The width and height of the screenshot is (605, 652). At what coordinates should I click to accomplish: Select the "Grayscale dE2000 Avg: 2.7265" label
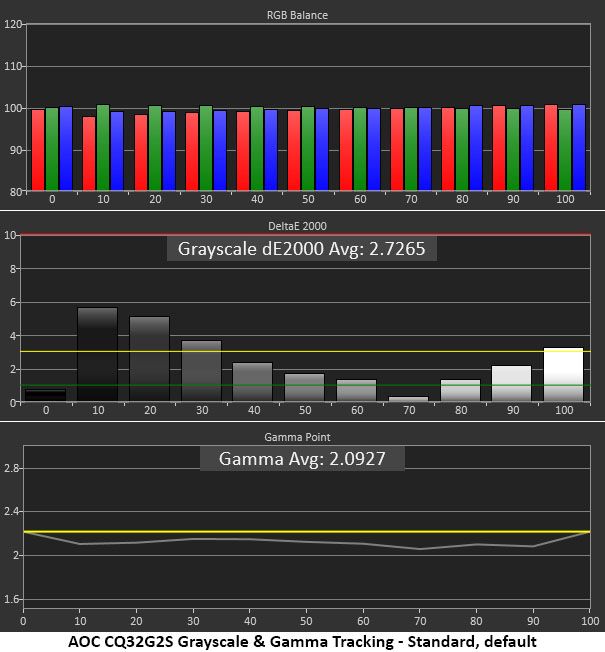click(x=301, y=249)
